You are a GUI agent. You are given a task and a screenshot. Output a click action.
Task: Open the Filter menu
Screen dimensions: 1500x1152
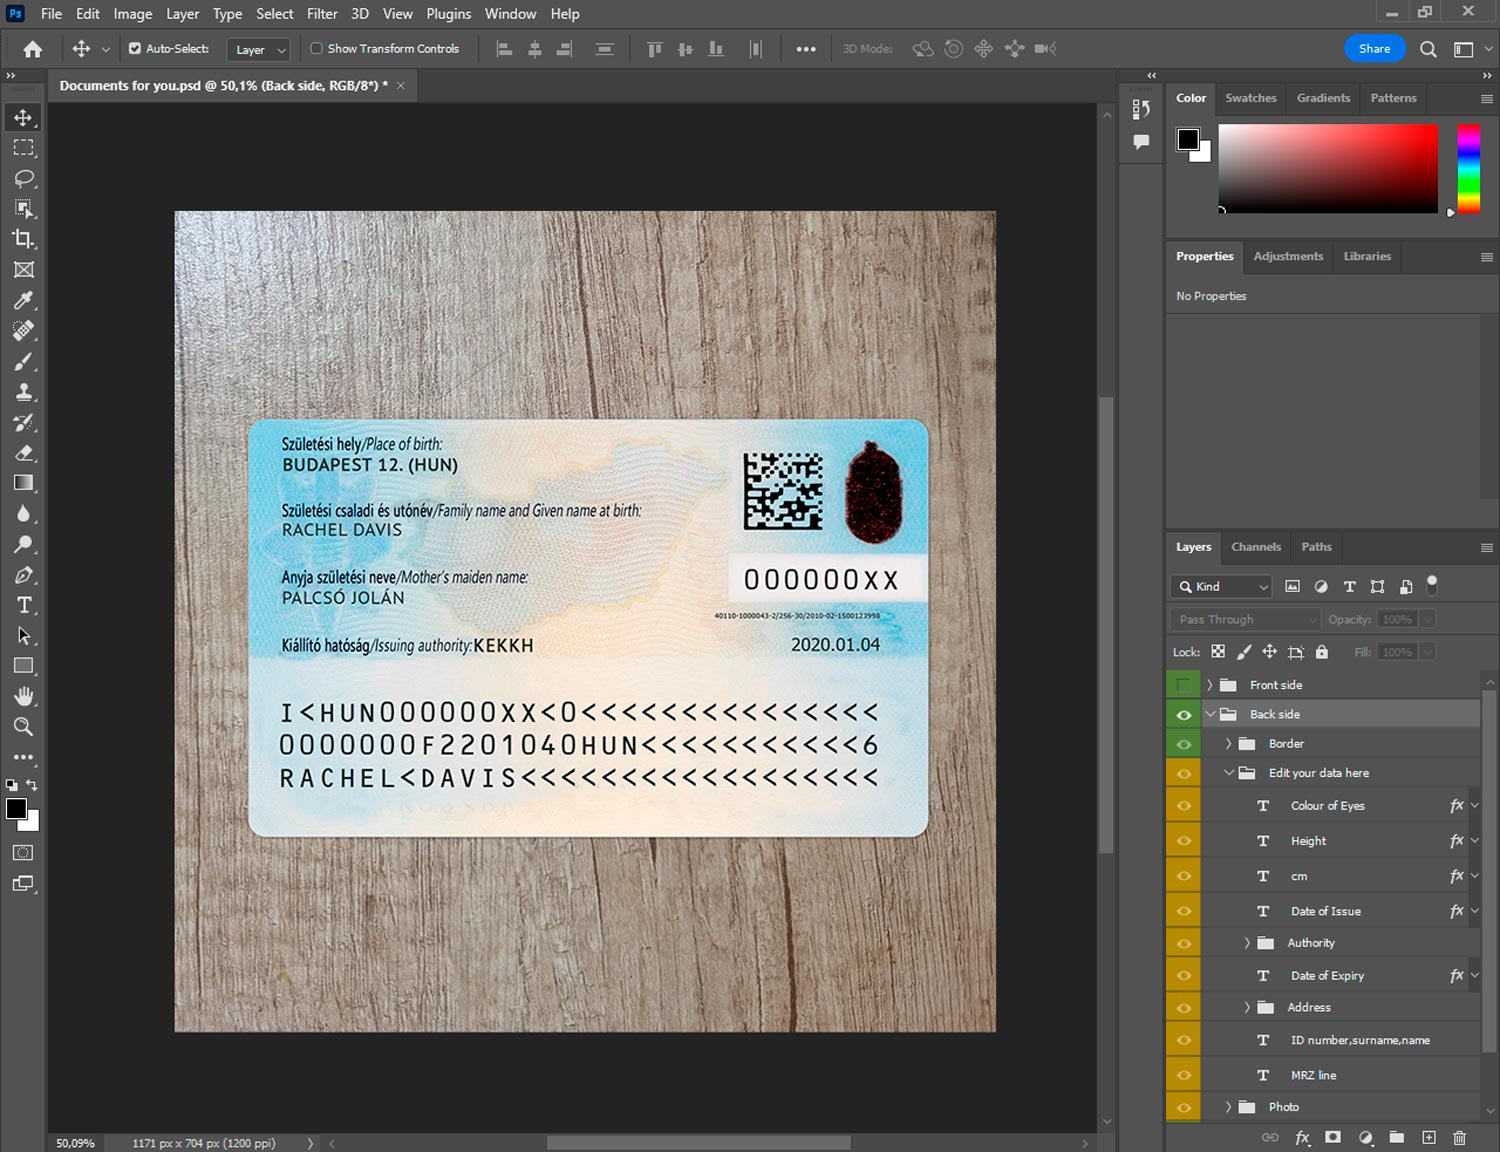[322, 14]
